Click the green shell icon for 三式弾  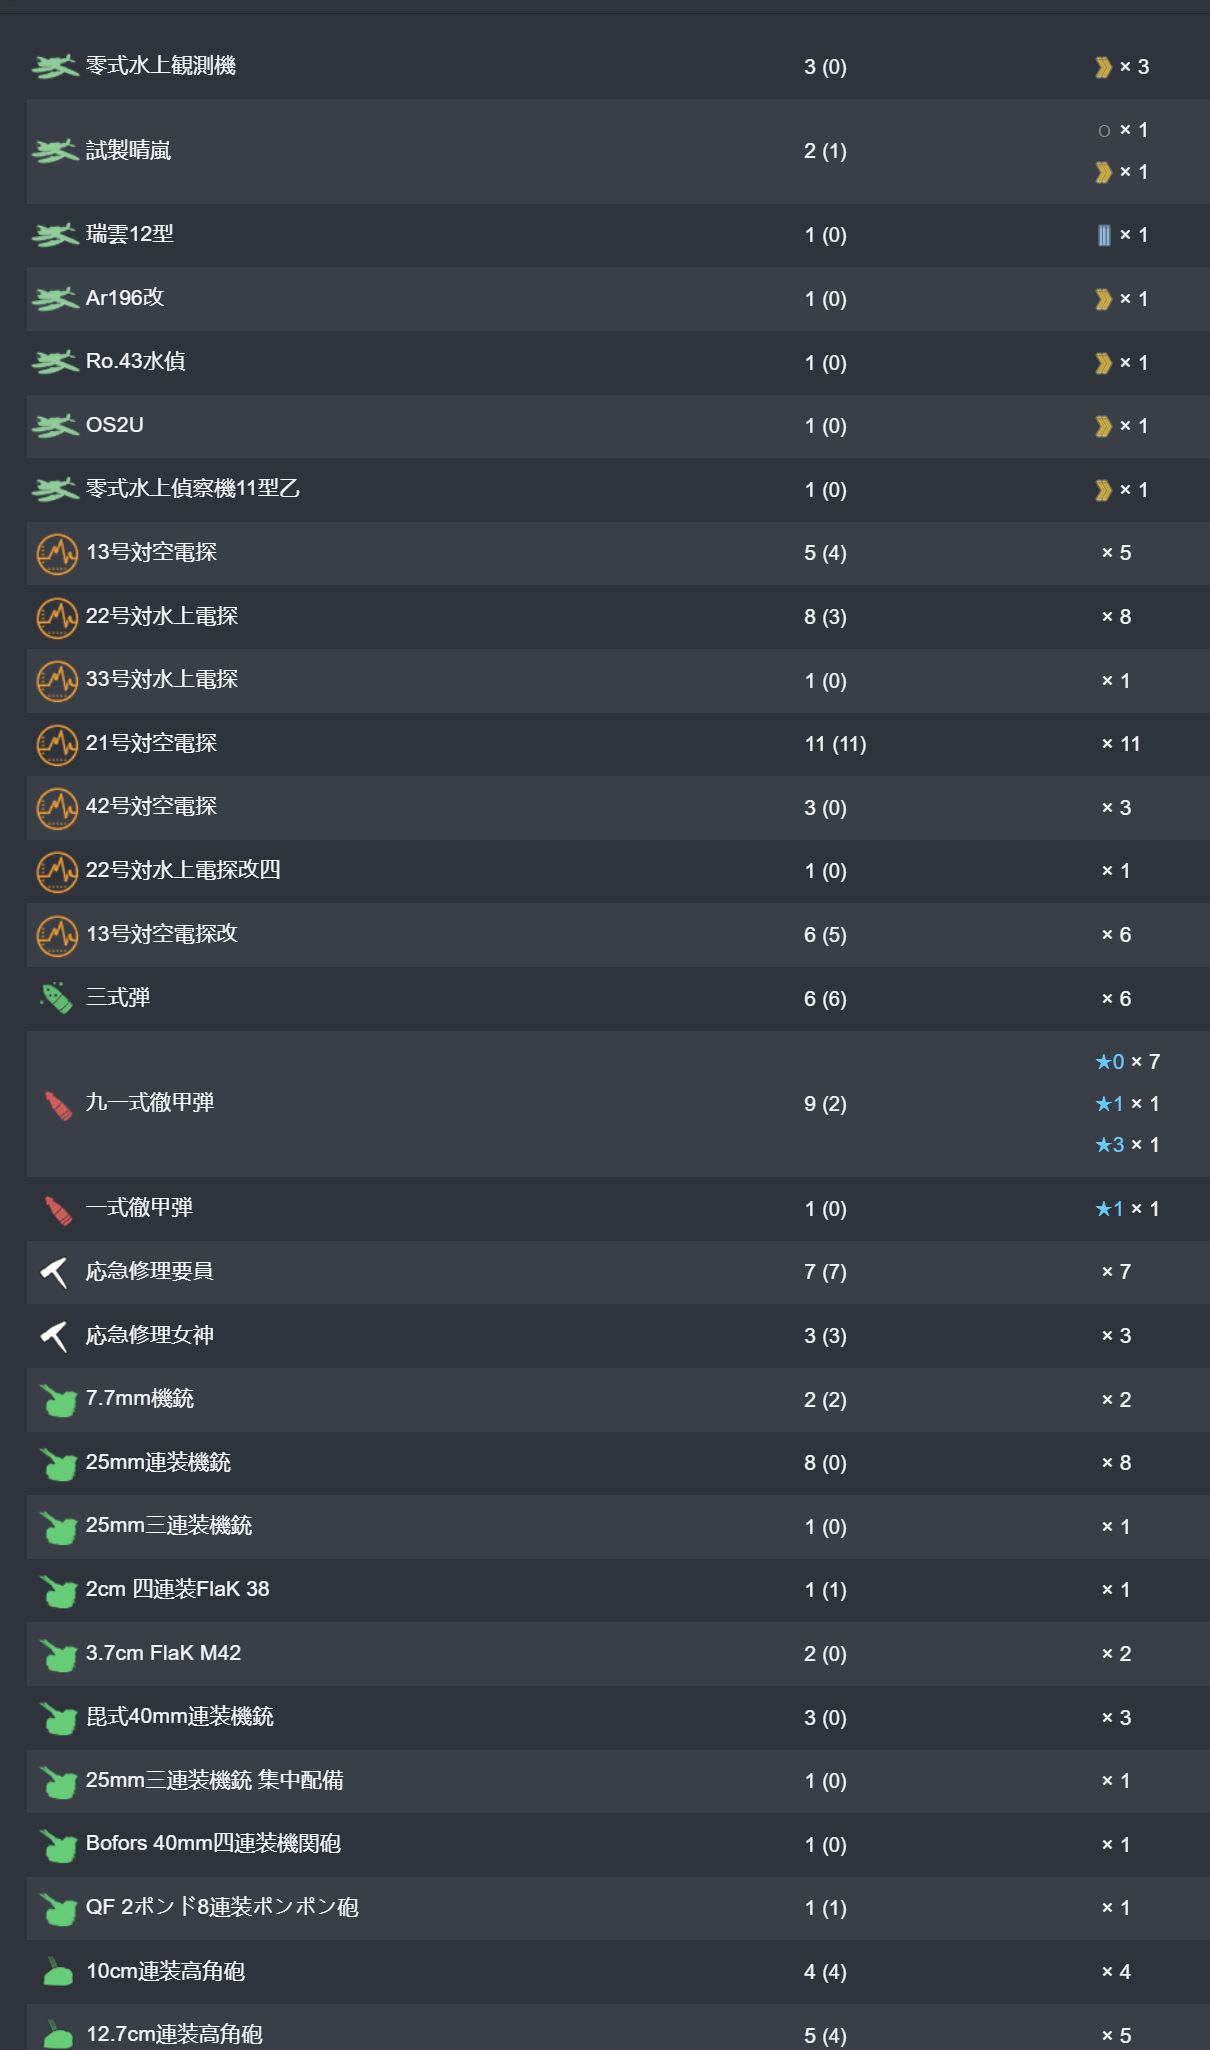[57, 998]
